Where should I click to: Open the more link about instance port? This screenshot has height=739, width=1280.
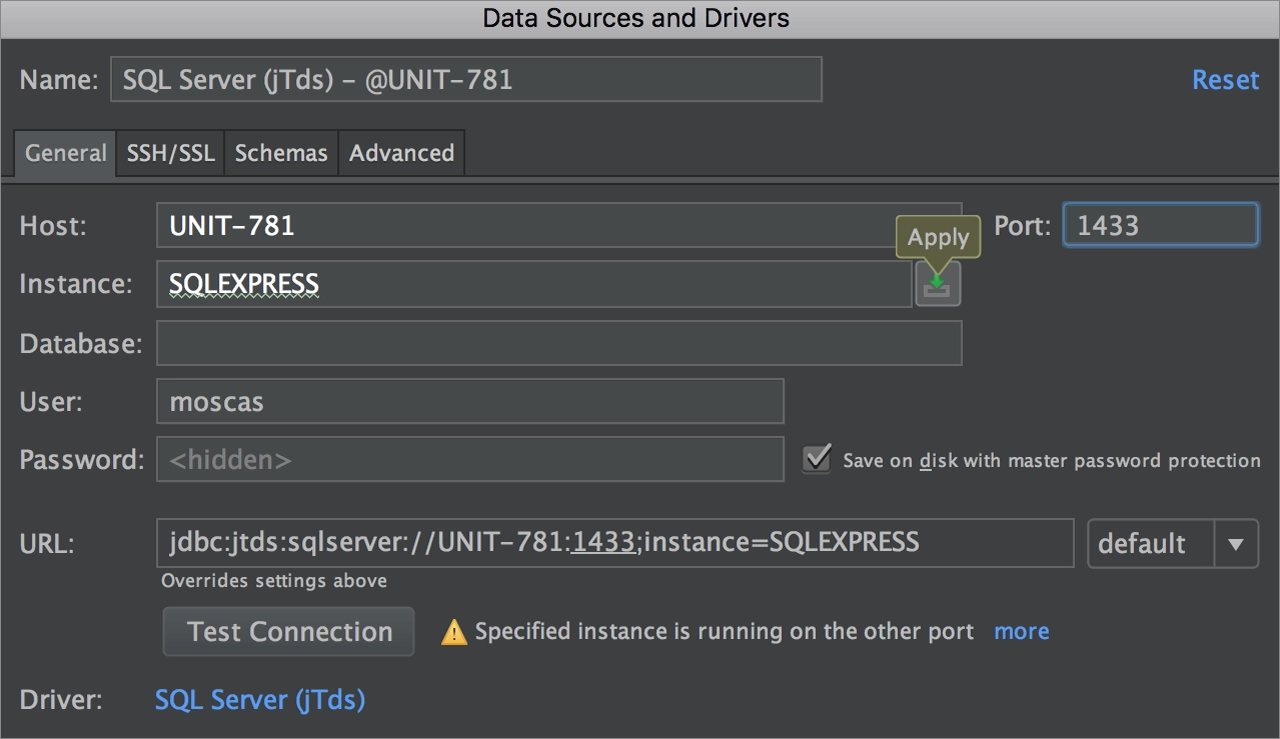[1021, 632]
